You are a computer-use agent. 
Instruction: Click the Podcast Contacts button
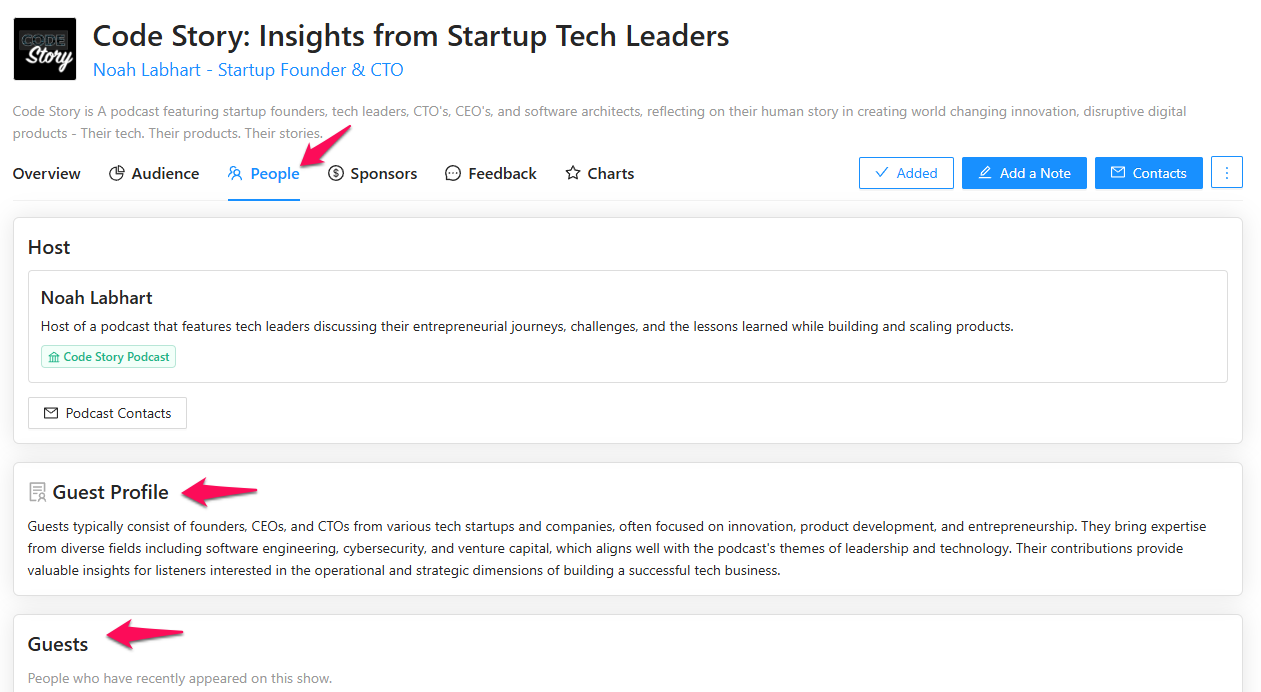107,413
